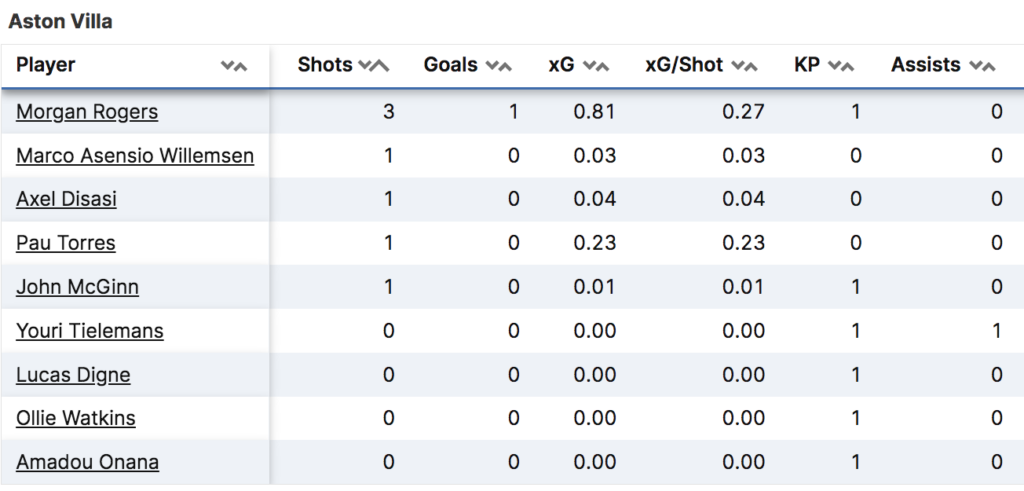This screenshot has width=1024, height=491.
Task: Click Morgan Rogers' xG value 0.81
Action: point(594,112)
